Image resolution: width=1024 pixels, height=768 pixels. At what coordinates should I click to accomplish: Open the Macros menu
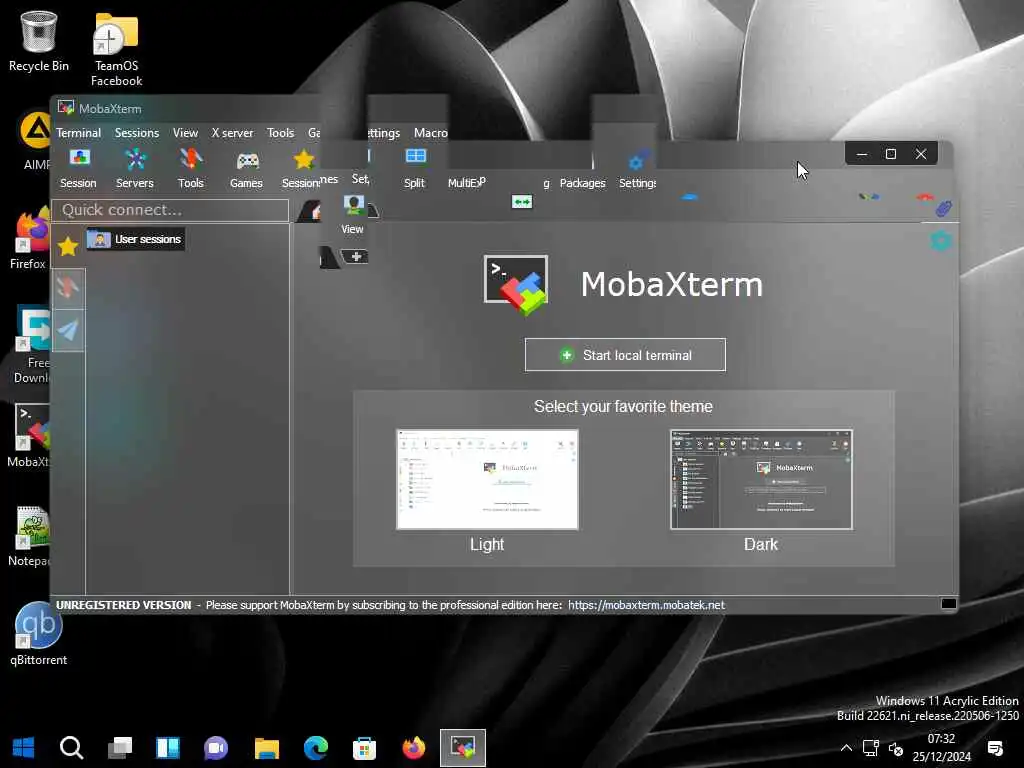click(430, 133)
